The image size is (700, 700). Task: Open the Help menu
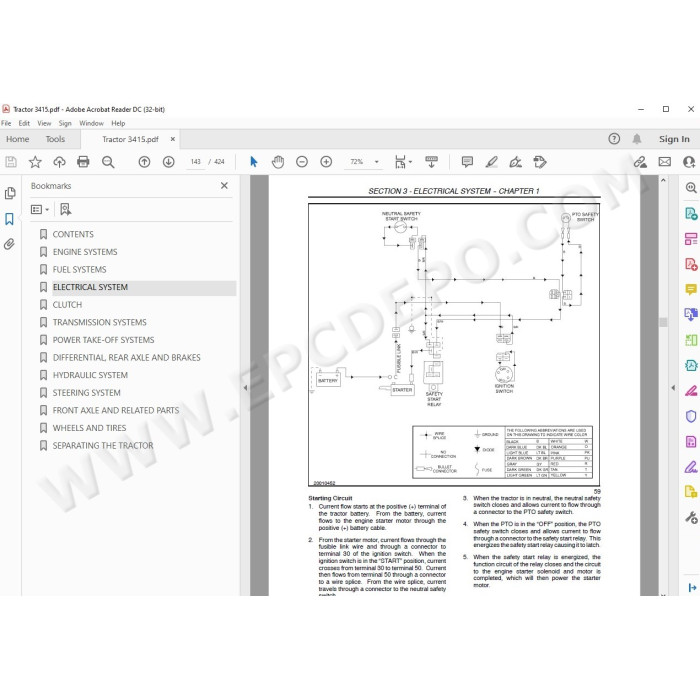point(118,123)
